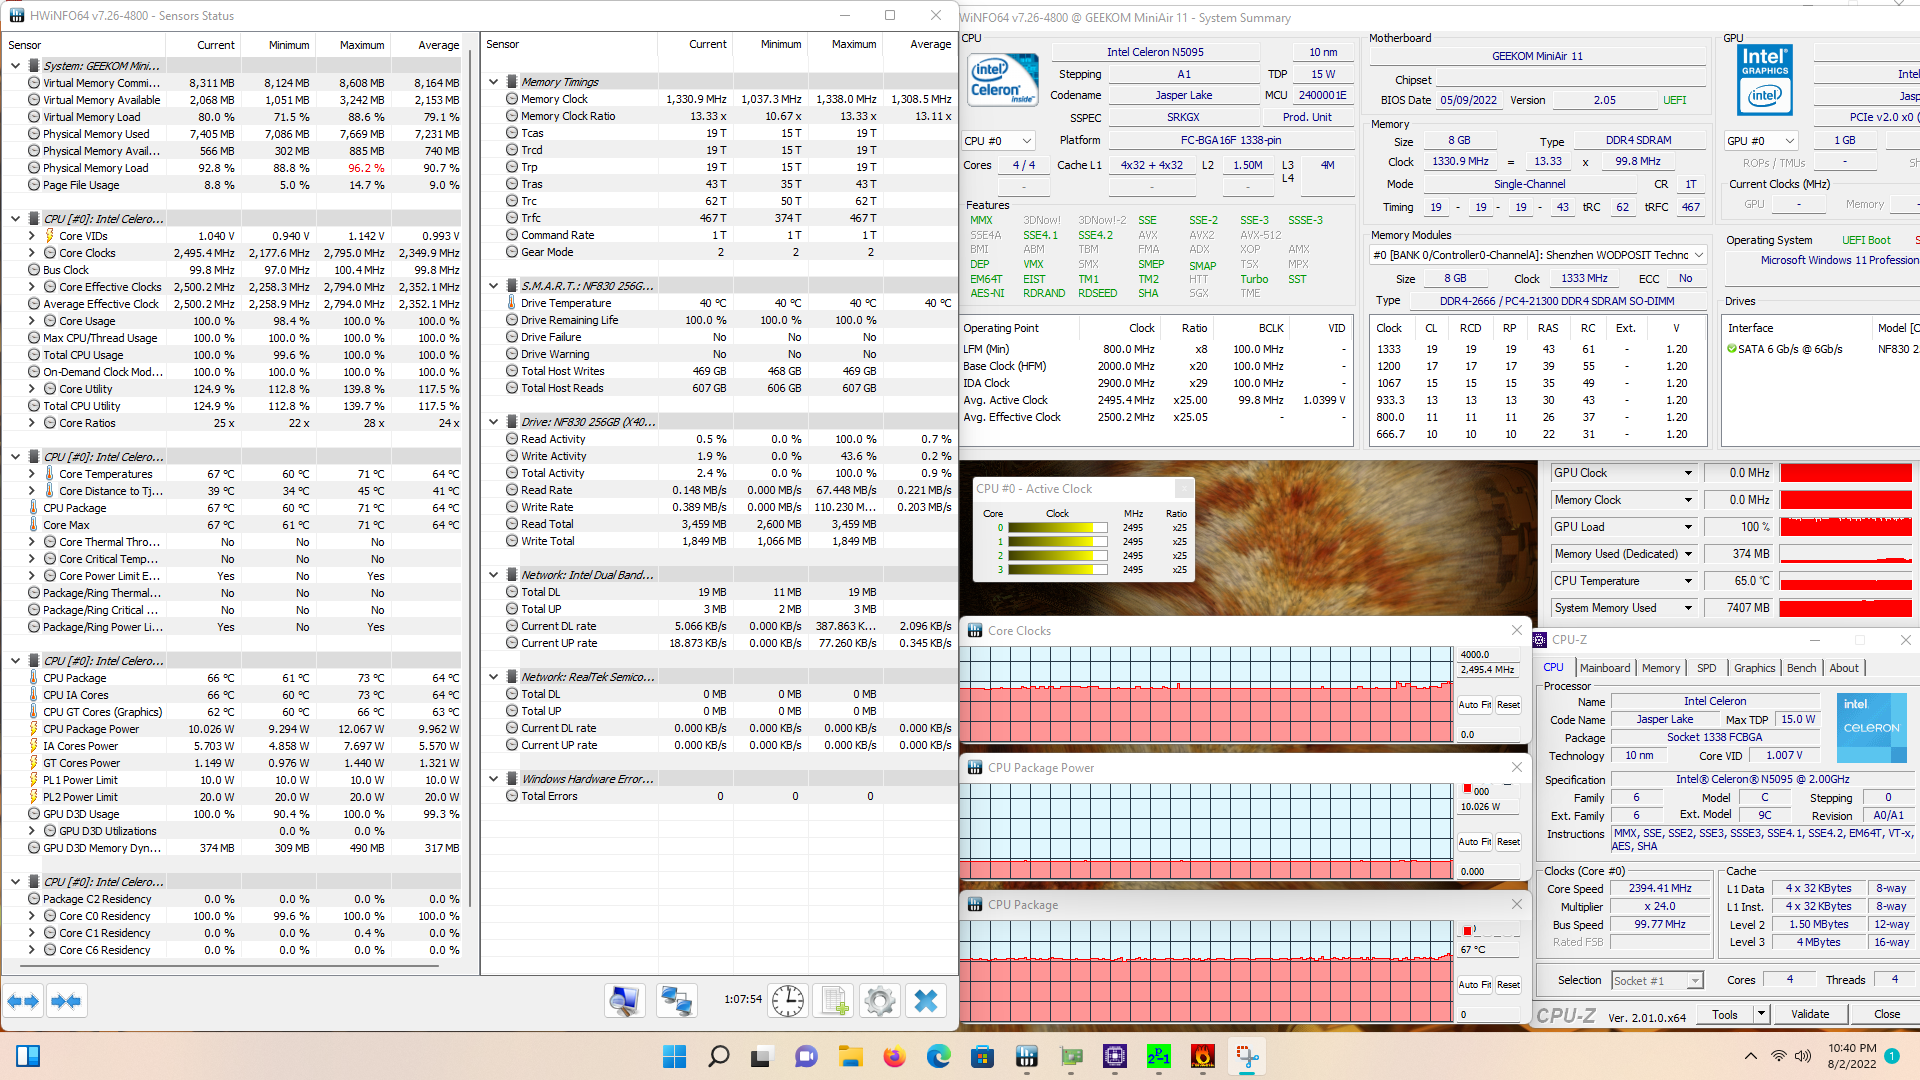Expand the Core VIDs row
1920x1080 pixels.
32,236
